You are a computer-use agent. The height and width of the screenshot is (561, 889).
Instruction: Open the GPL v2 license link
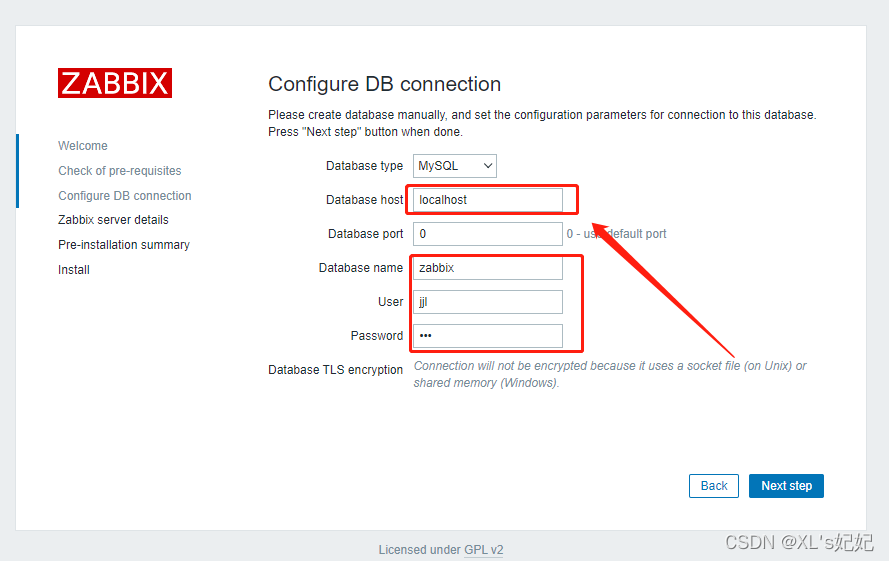[484, 550]
